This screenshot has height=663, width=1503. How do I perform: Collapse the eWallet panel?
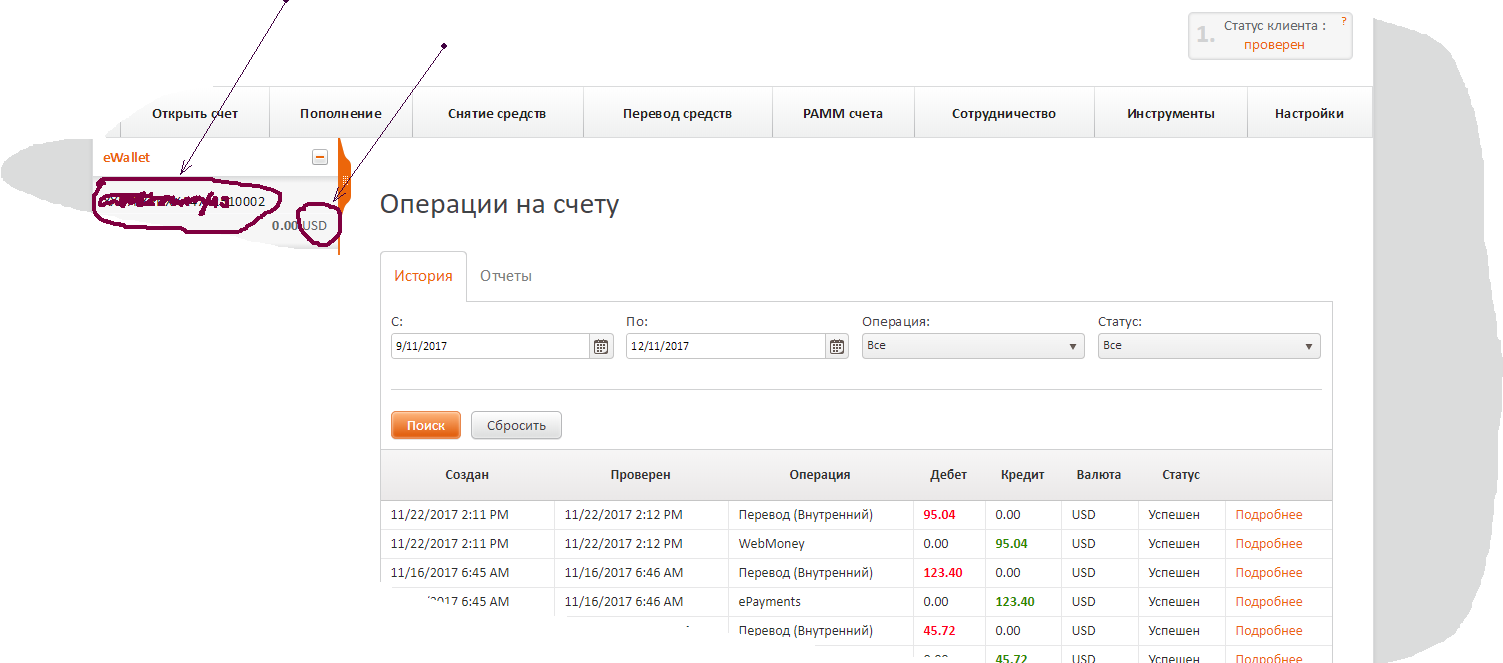pyautogui.click(x=320, y=157)
